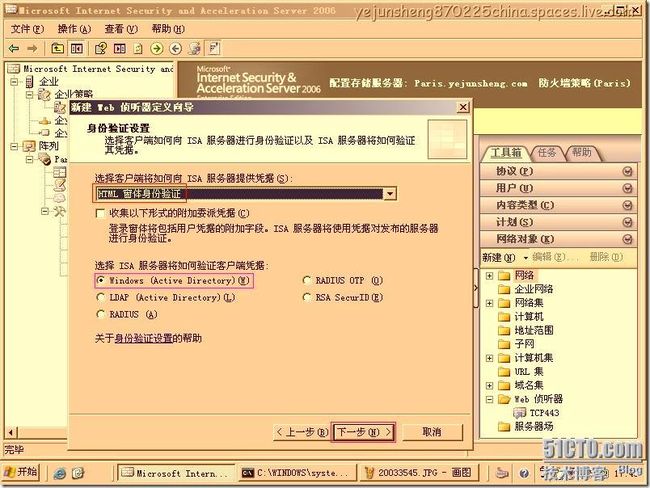Switch to the C:\WINDOWS\syste... taskbar window

pos(297,473)
